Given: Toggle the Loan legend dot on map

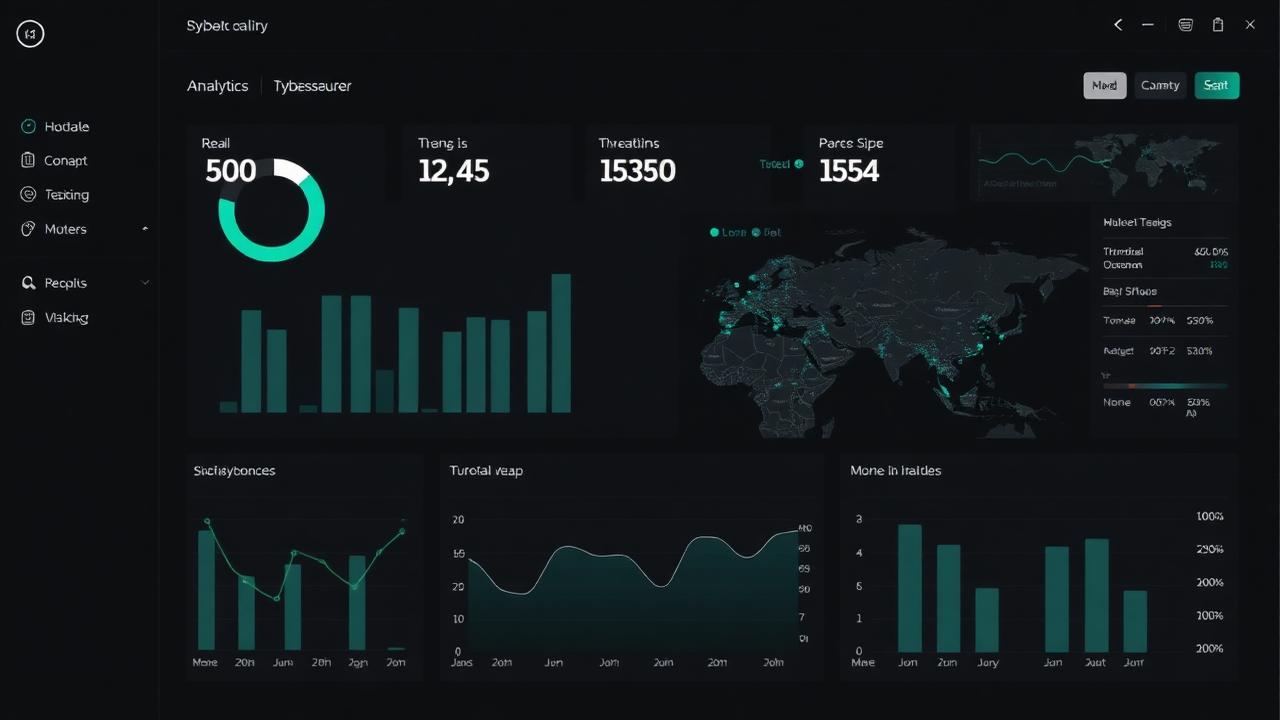Looking at the screenshot, I should pos(714,232).
